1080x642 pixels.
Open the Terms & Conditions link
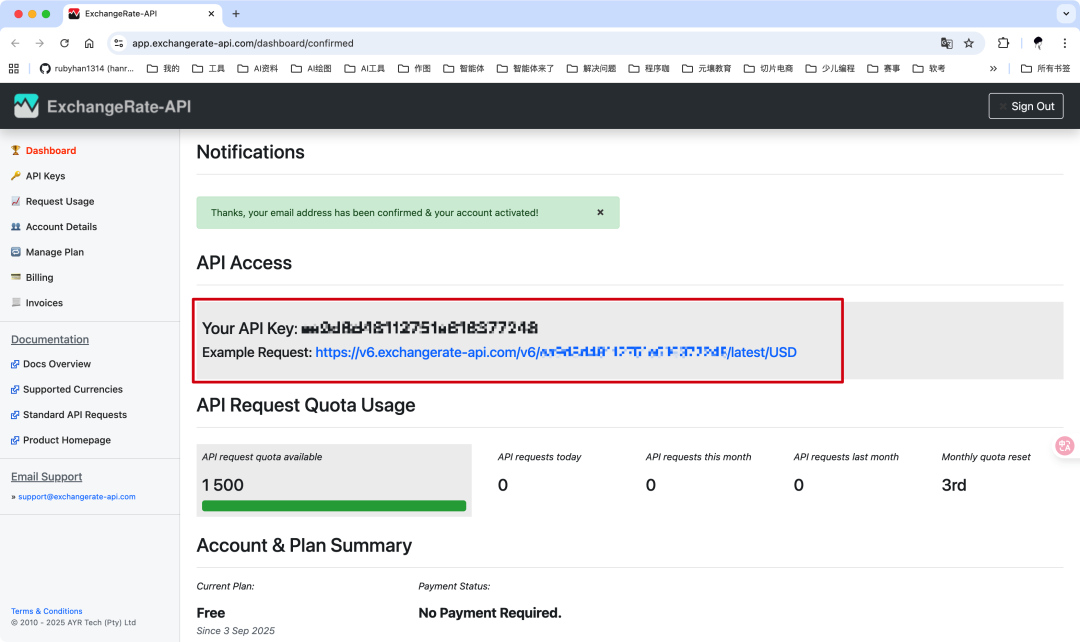[x=46, y=611]
